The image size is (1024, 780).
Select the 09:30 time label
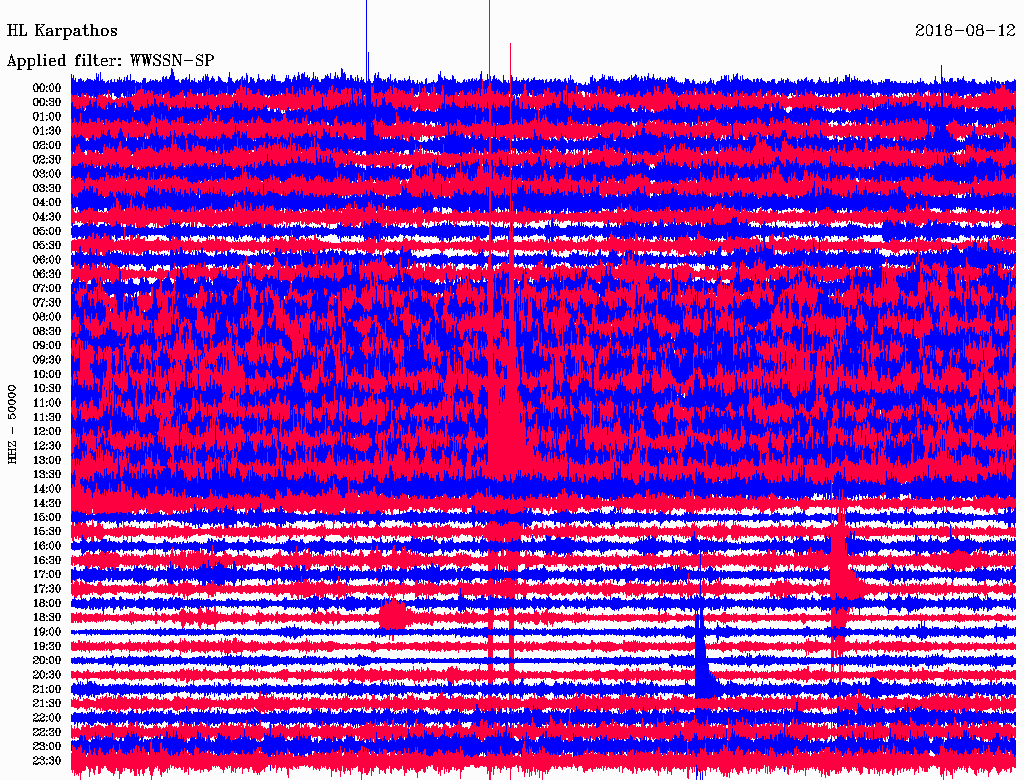tap(47, 360)
